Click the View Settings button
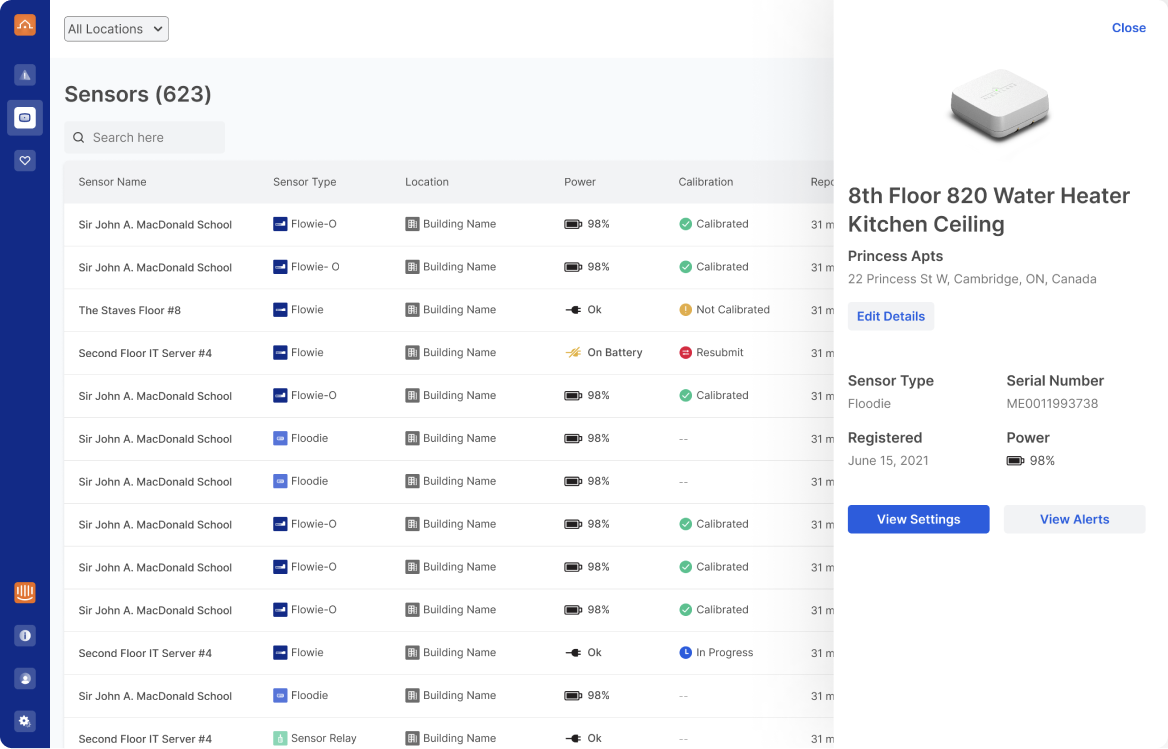Viewport: 1168px width, 749px height. click(x=918, y=520)
